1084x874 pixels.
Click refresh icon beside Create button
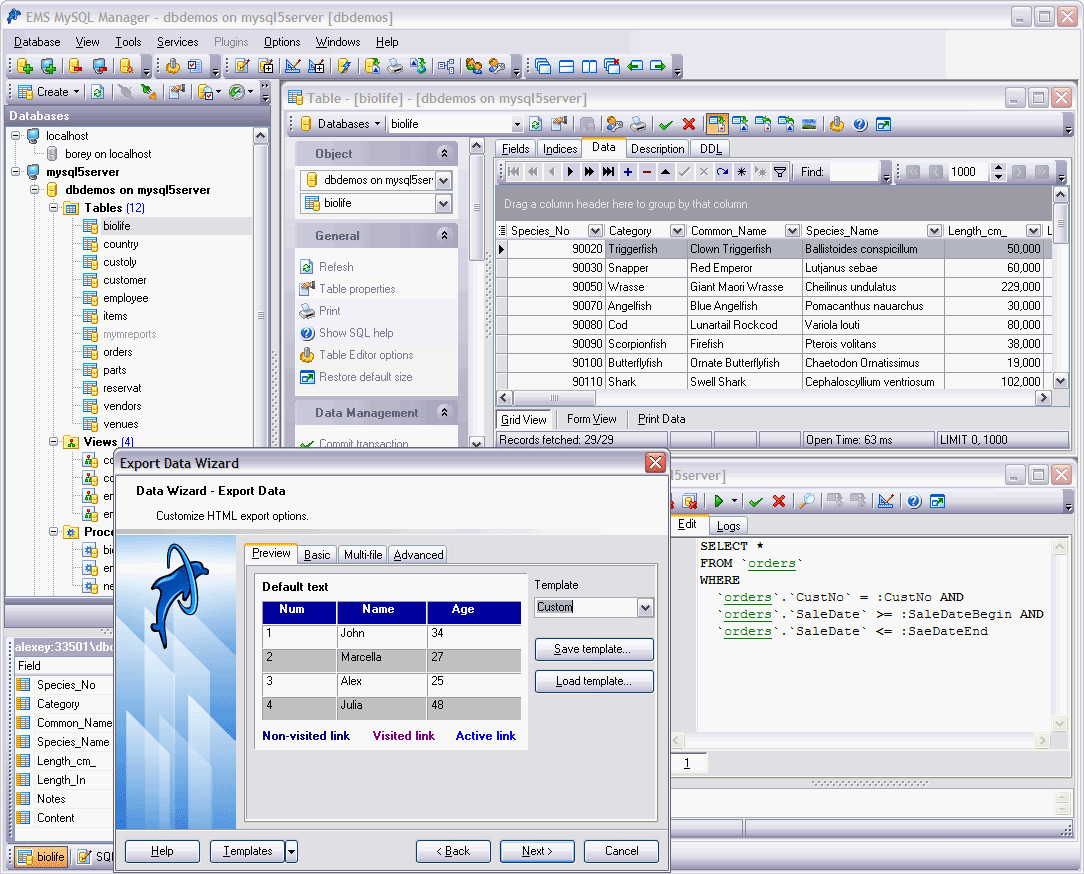point(97,92)
